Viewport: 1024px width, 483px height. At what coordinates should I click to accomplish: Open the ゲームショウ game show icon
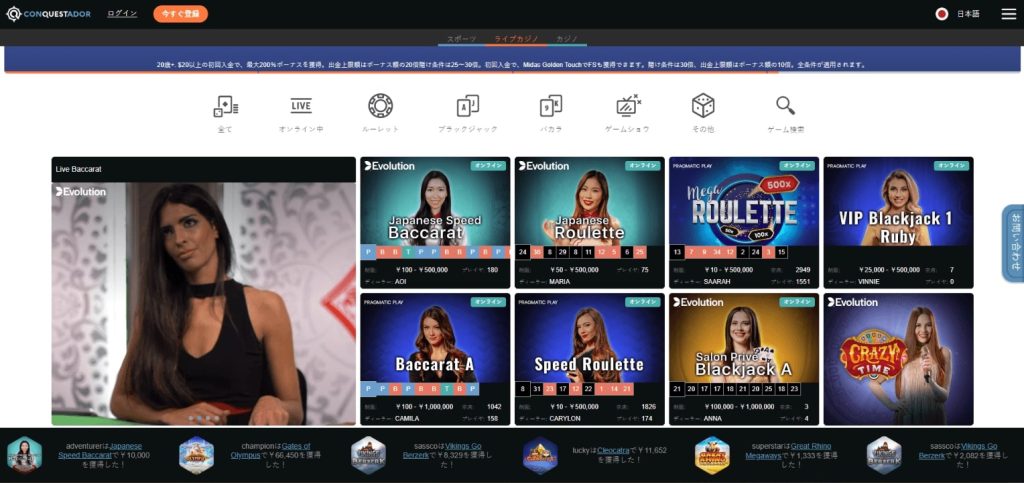[628, 106]
